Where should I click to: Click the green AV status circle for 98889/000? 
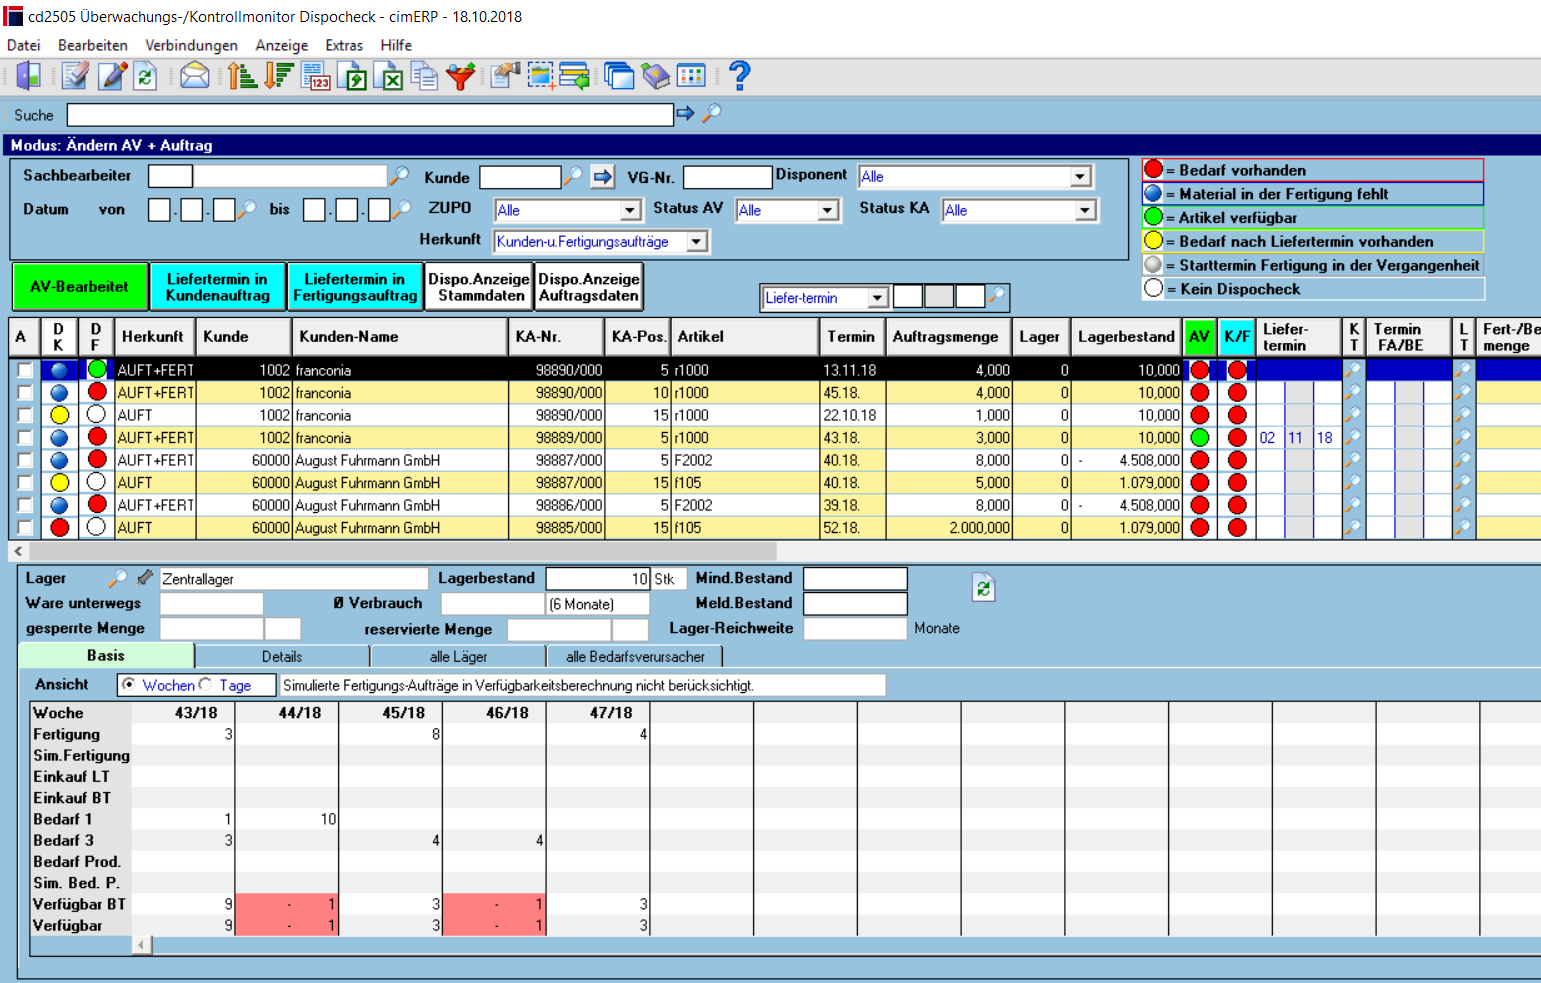click(1200, 438)
